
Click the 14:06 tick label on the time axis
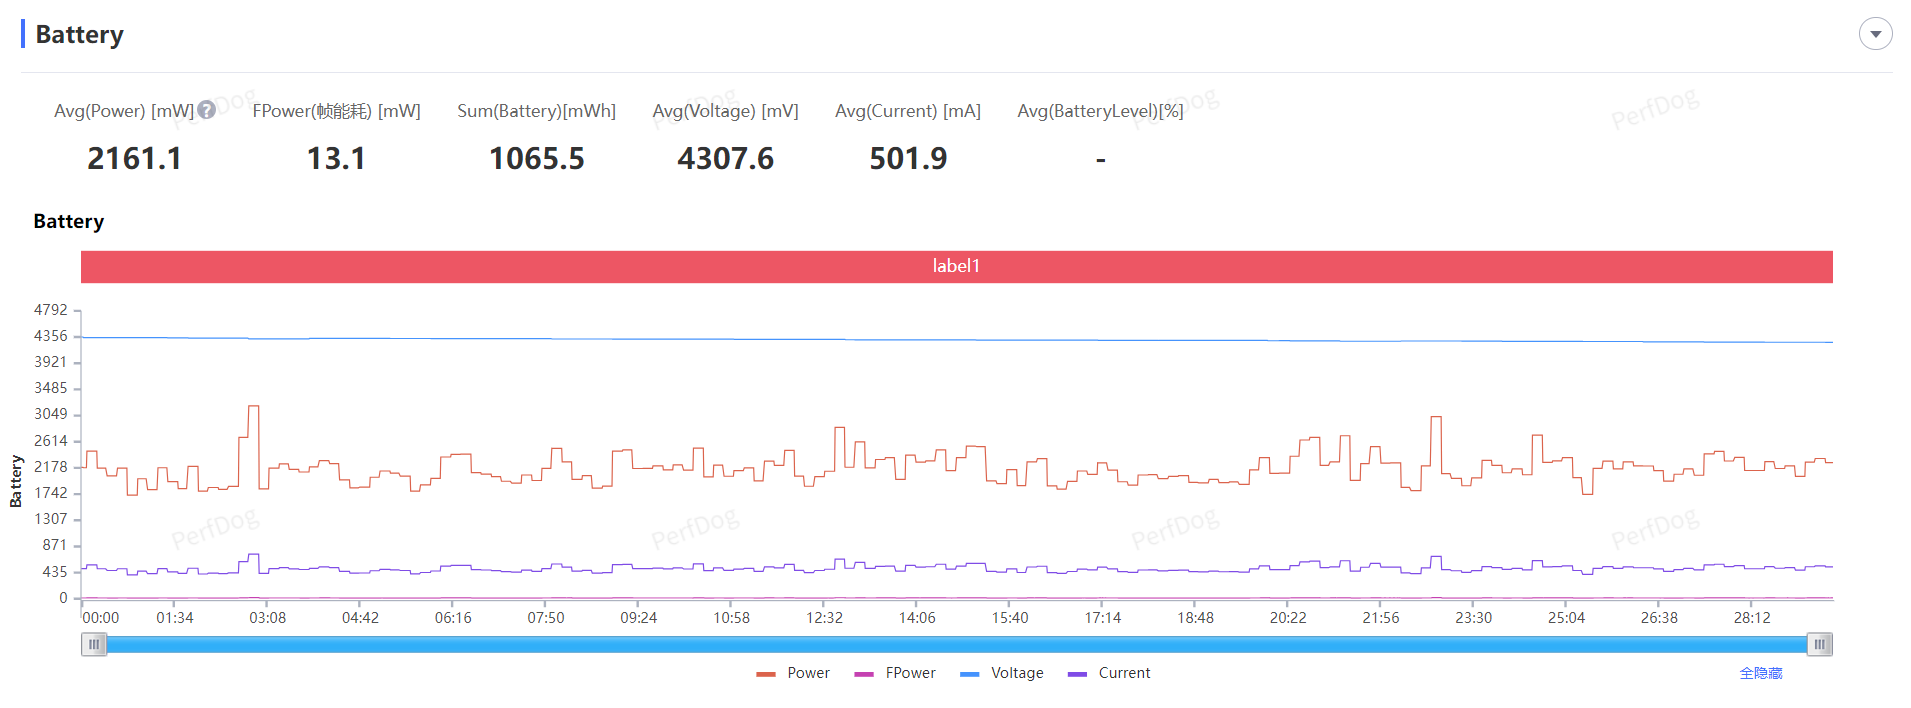pos(916,618)
